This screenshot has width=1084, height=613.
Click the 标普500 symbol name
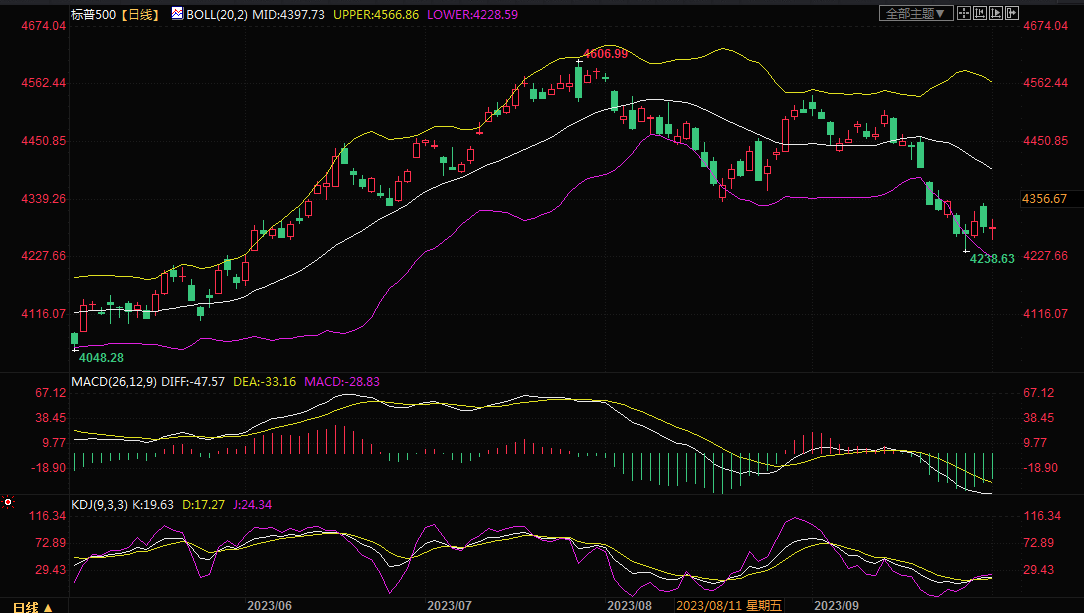(94, 15)
